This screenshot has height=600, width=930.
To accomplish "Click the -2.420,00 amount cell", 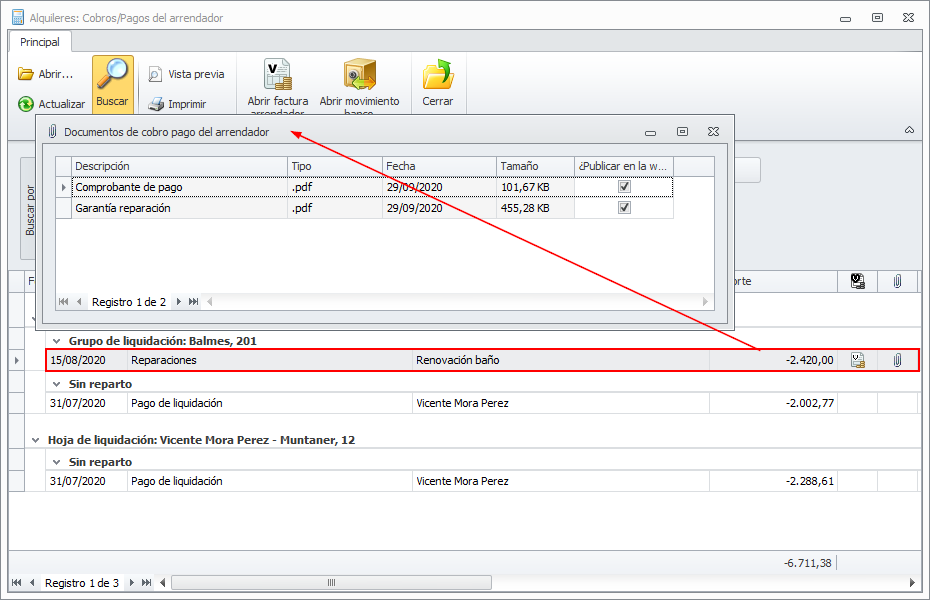I will pos(773,360).
